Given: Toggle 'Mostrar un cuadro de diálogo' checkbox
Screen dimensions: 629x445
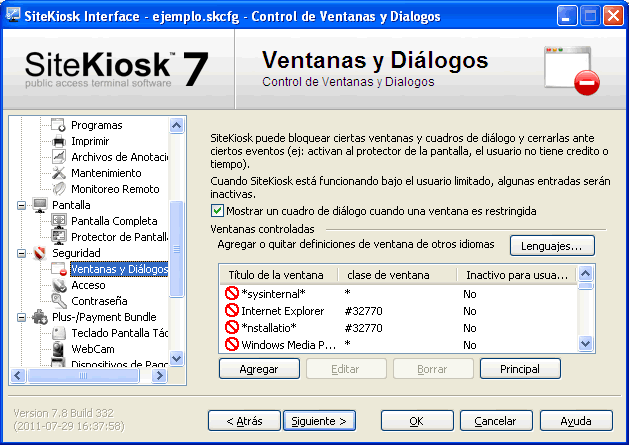Looking at the screenshot, I should pos(218,211).
